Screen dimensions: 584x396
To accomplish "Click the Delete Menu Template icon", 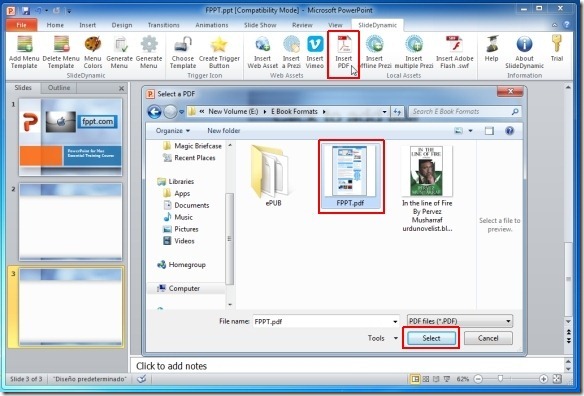I will (61, 44).
